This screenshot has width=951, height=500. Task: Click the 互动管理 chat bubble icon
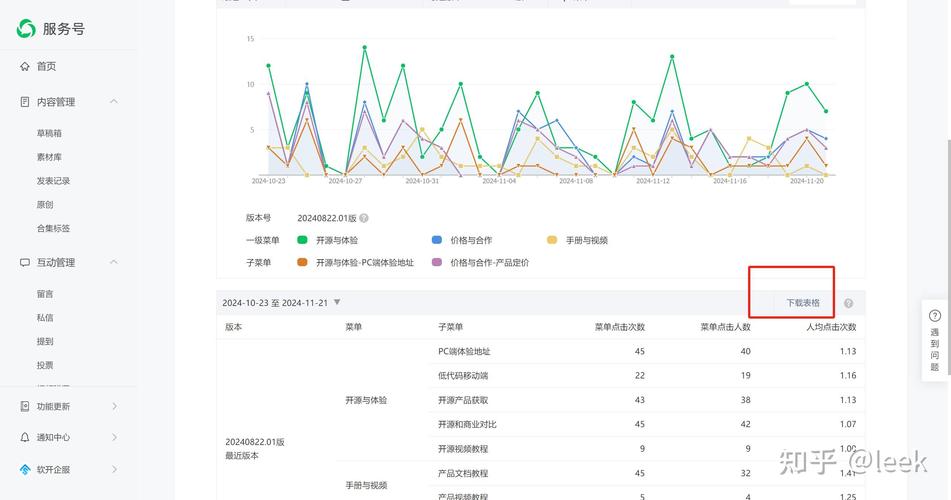[25, 262]
